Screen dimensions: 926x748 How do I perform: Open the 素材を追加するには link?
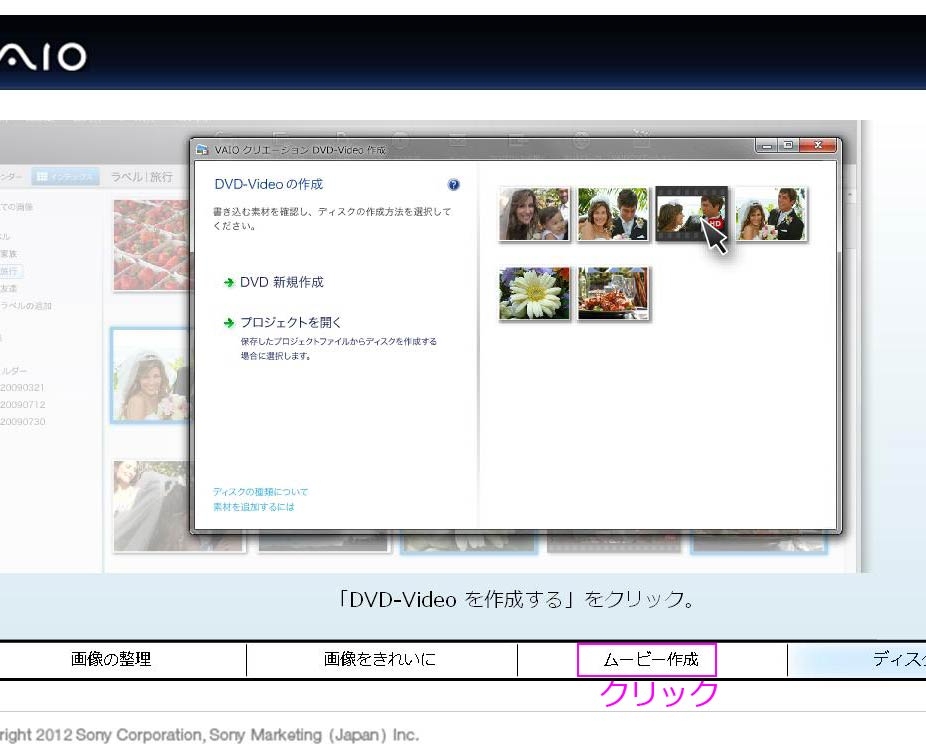click(253, 507)
